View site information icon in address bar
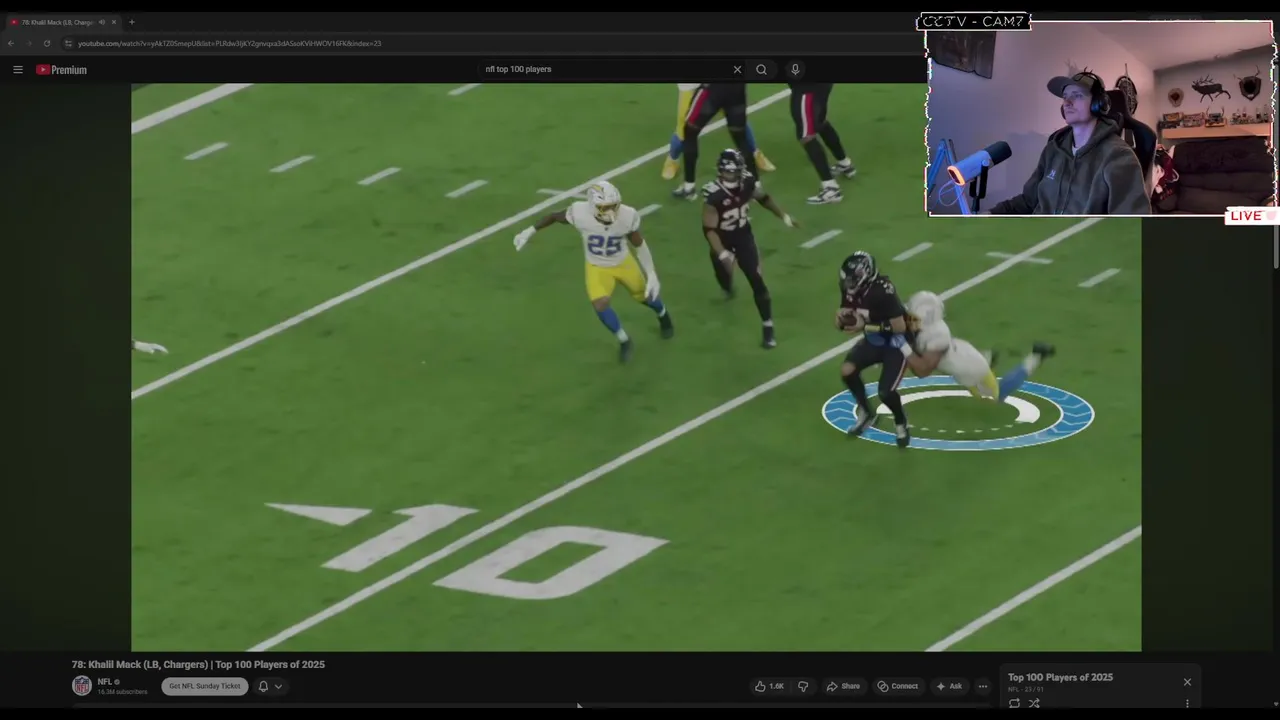 (x=68, y=43)
